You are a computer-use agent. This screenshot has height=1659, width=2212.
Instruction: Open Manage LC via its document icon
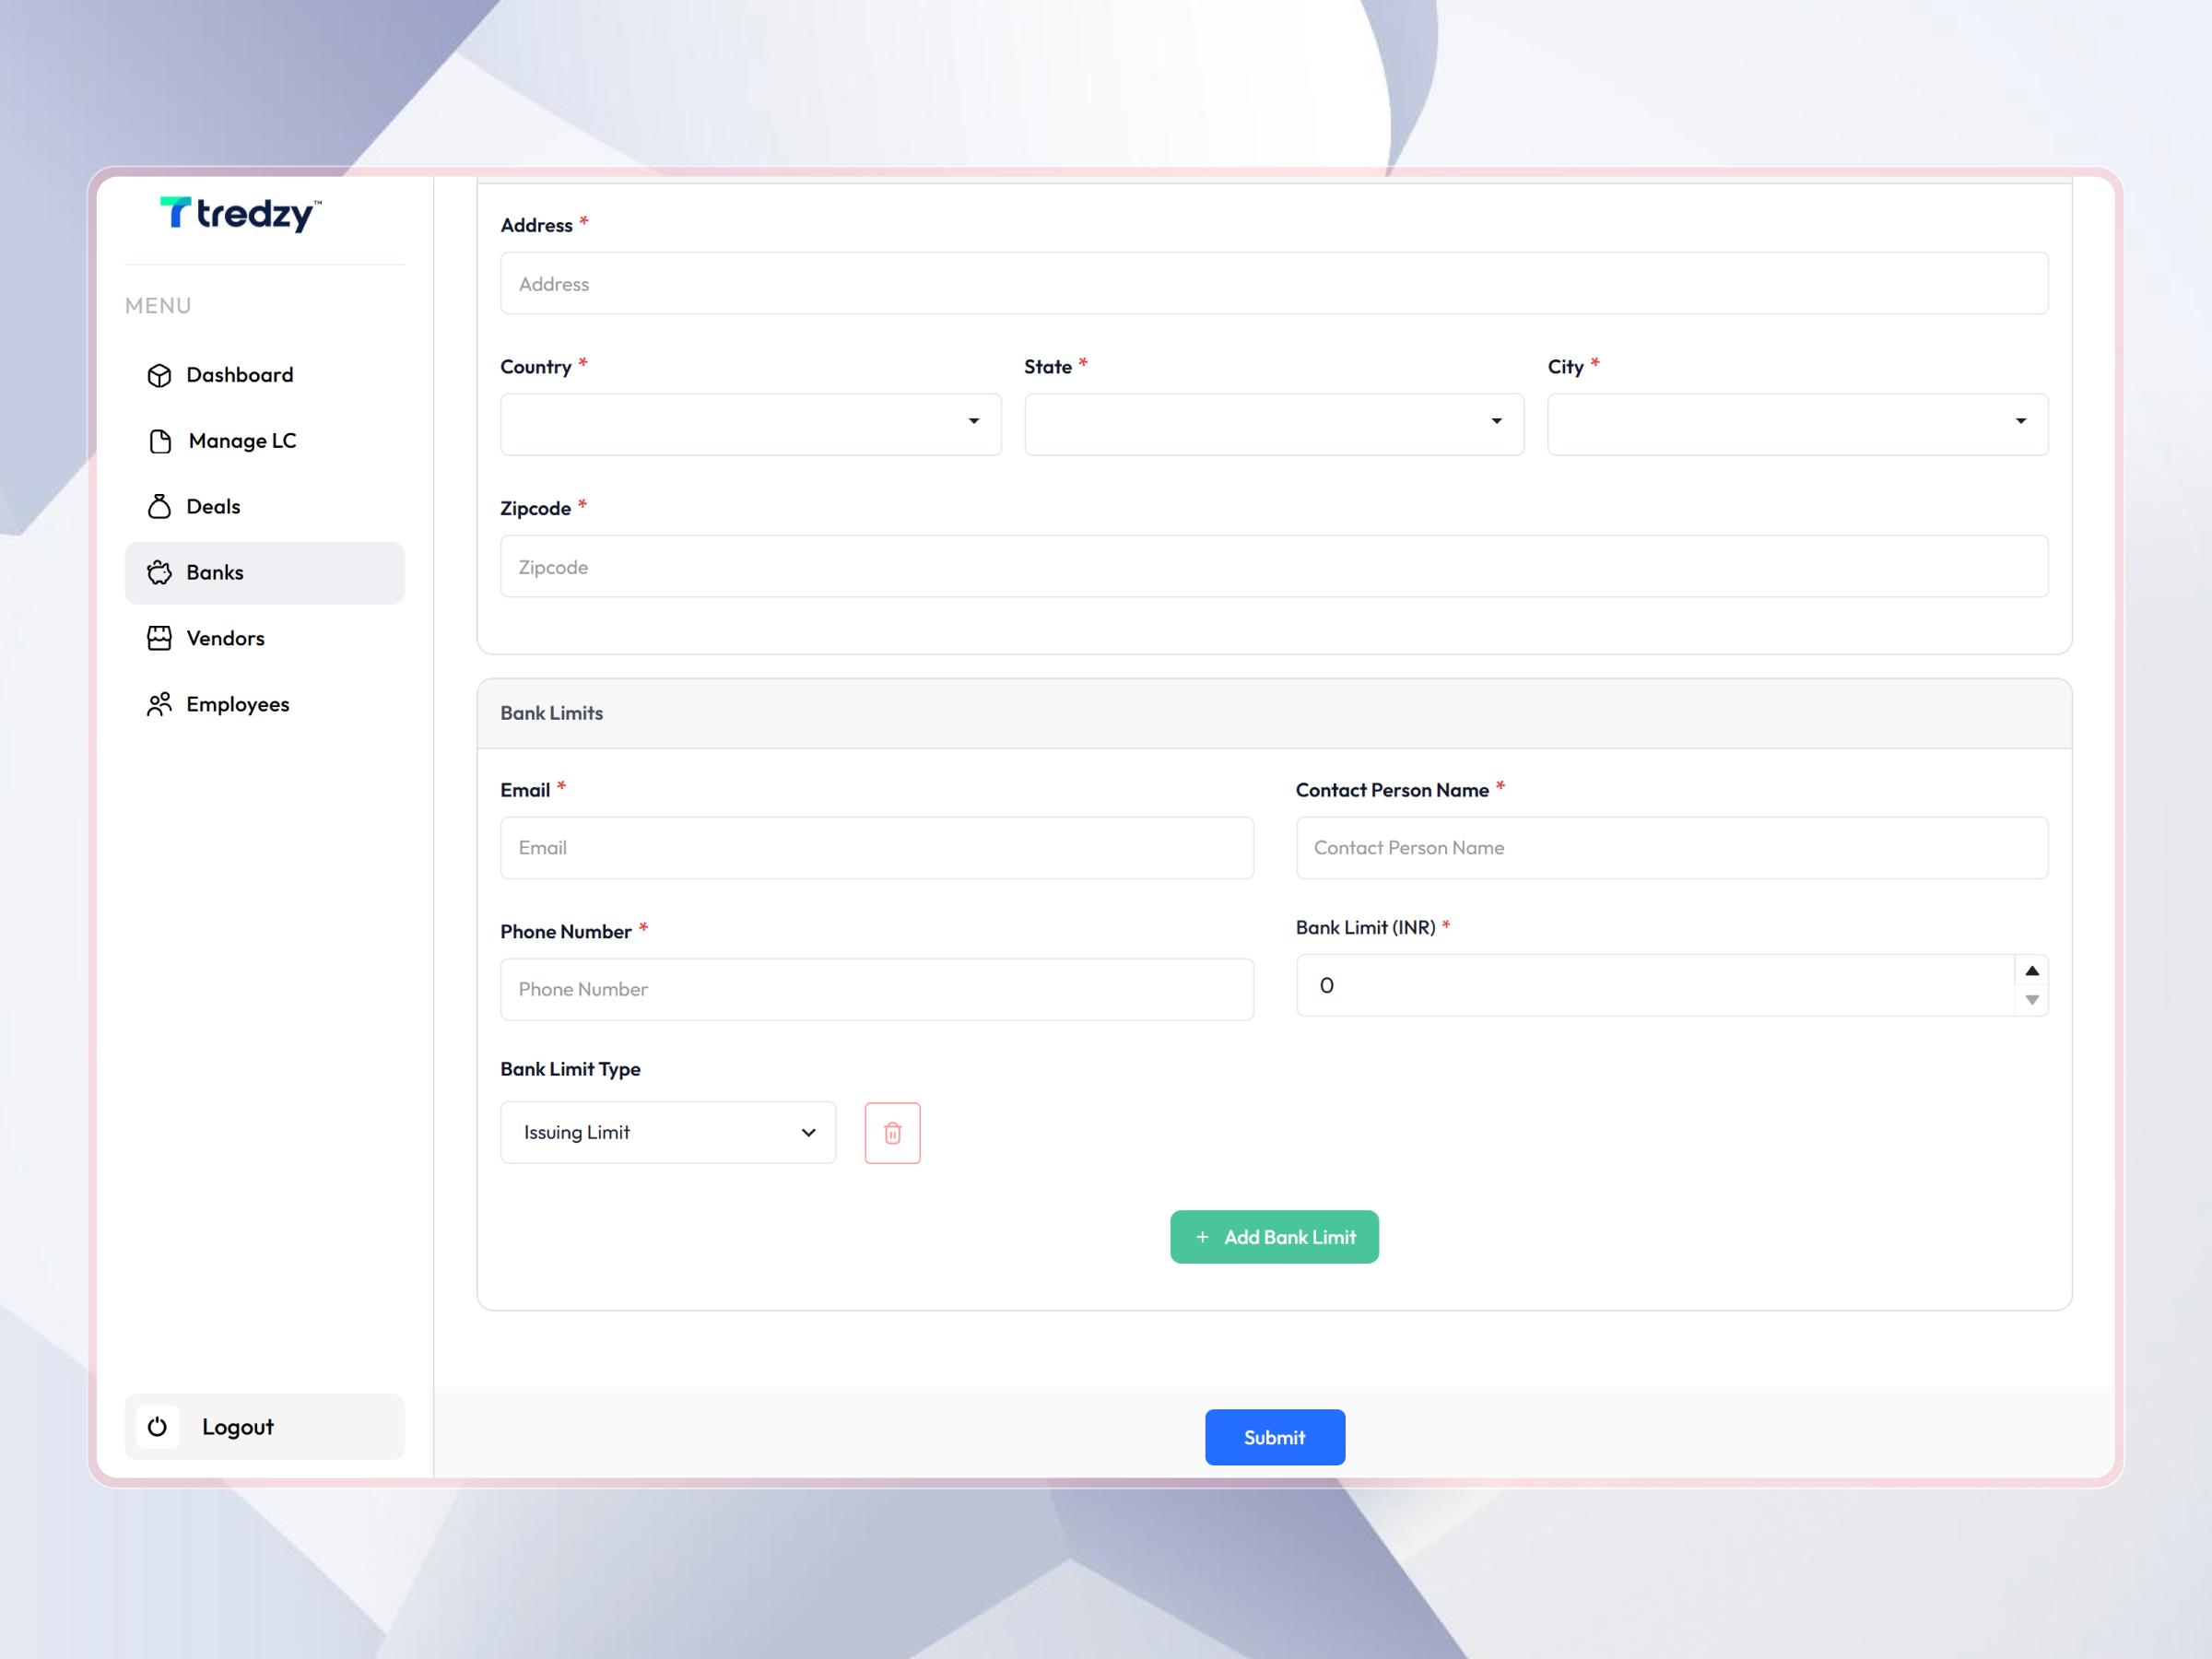click(x=160, y=440)
